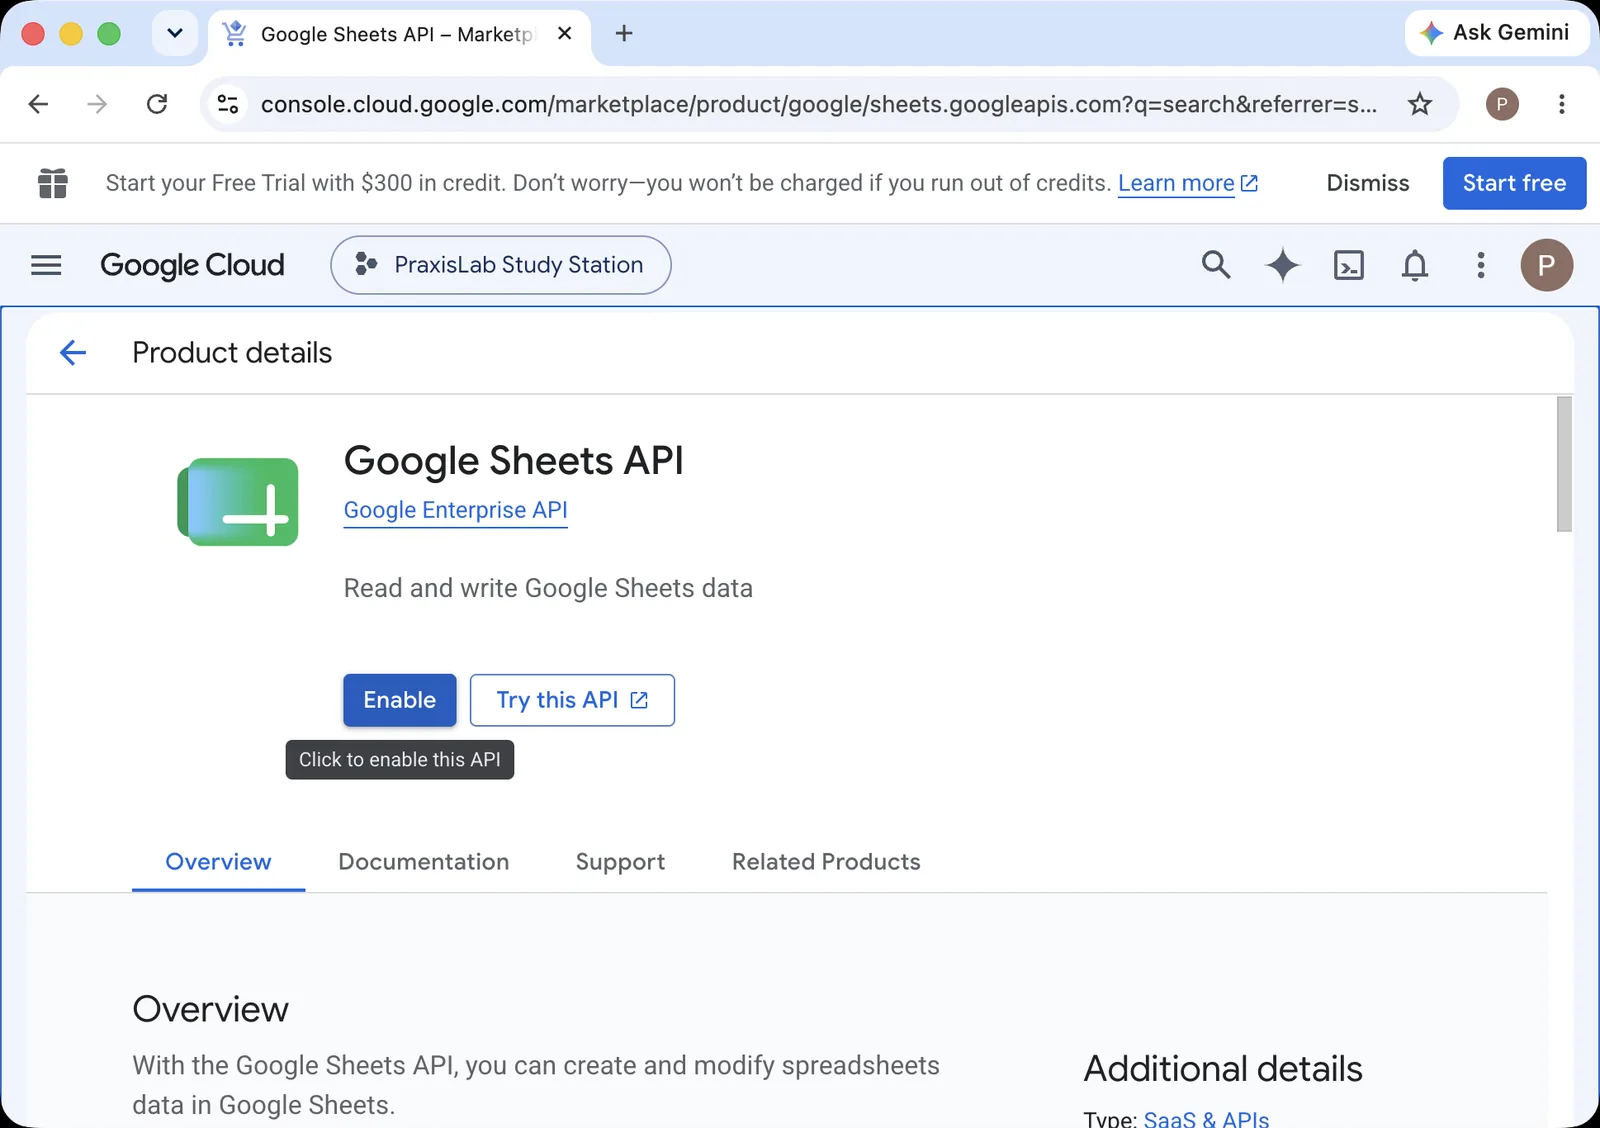Click the Additional details heading
Image resolution: width=1600 pixels, height=1128 pixels.
click(x=1223, y=1069)
